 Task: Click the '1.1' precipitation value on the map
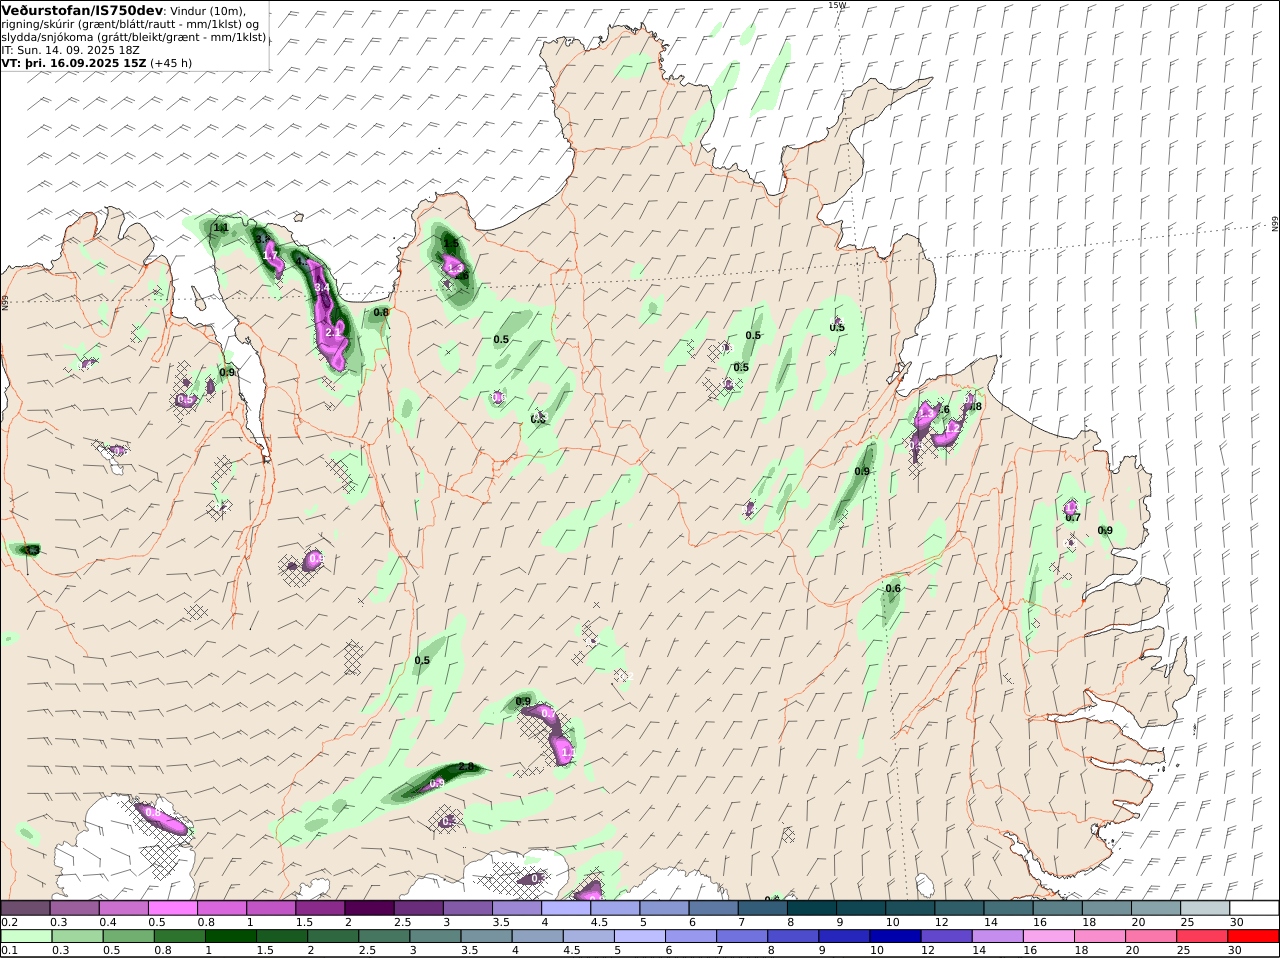coord(221,228)
